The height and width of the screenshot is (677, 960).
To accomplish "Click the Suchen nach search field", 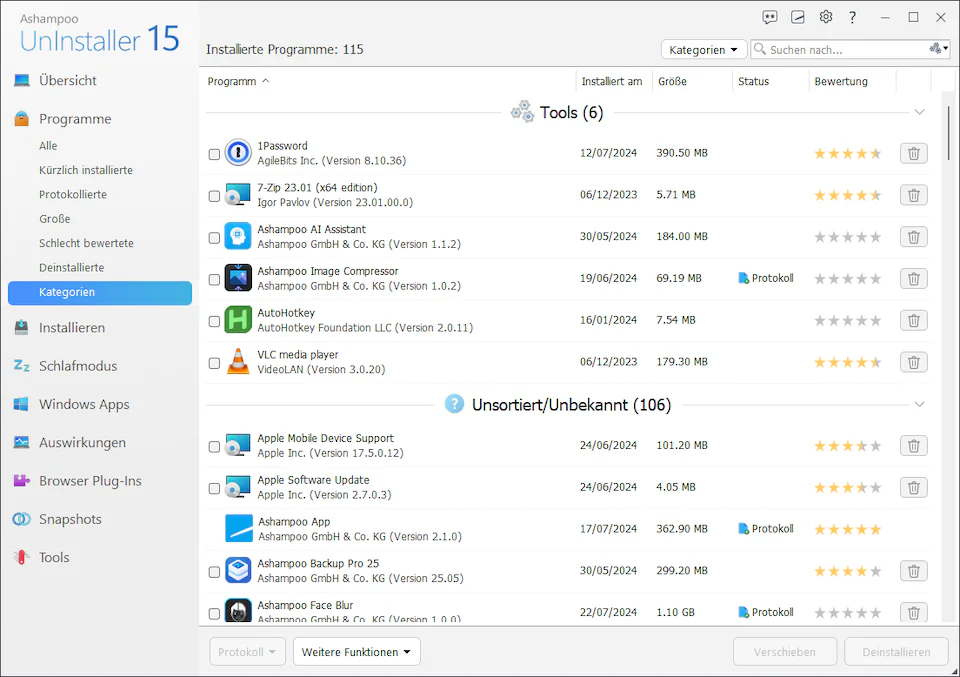I will pyautogui.click(x=848, y=50).
